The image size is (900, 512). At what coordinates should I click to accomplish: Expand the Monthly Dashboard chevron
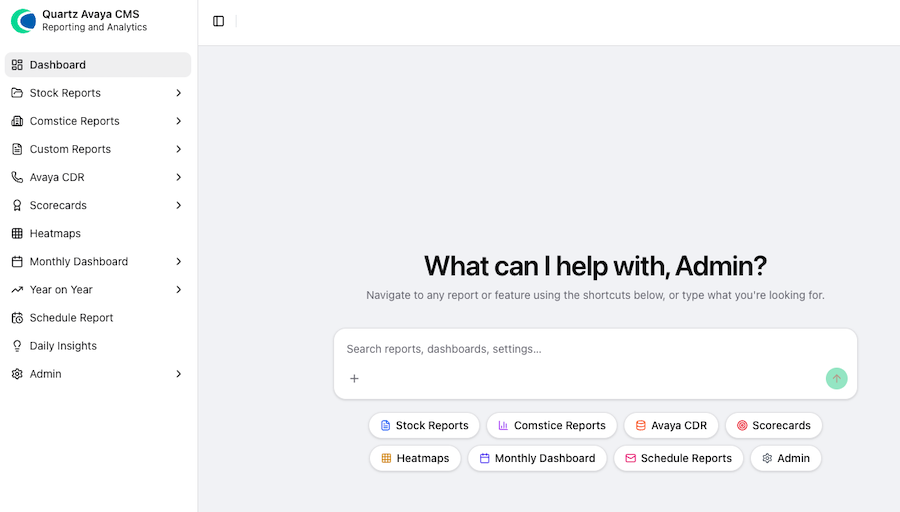[x=179, y=262]
